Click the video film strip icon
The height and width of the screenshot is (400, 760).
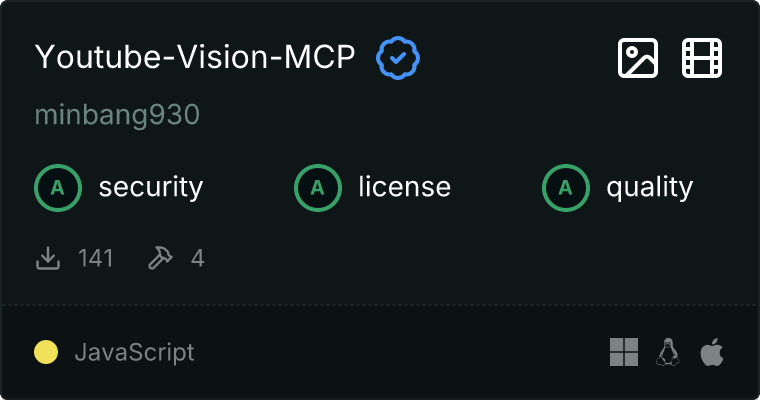click(702, 58)
